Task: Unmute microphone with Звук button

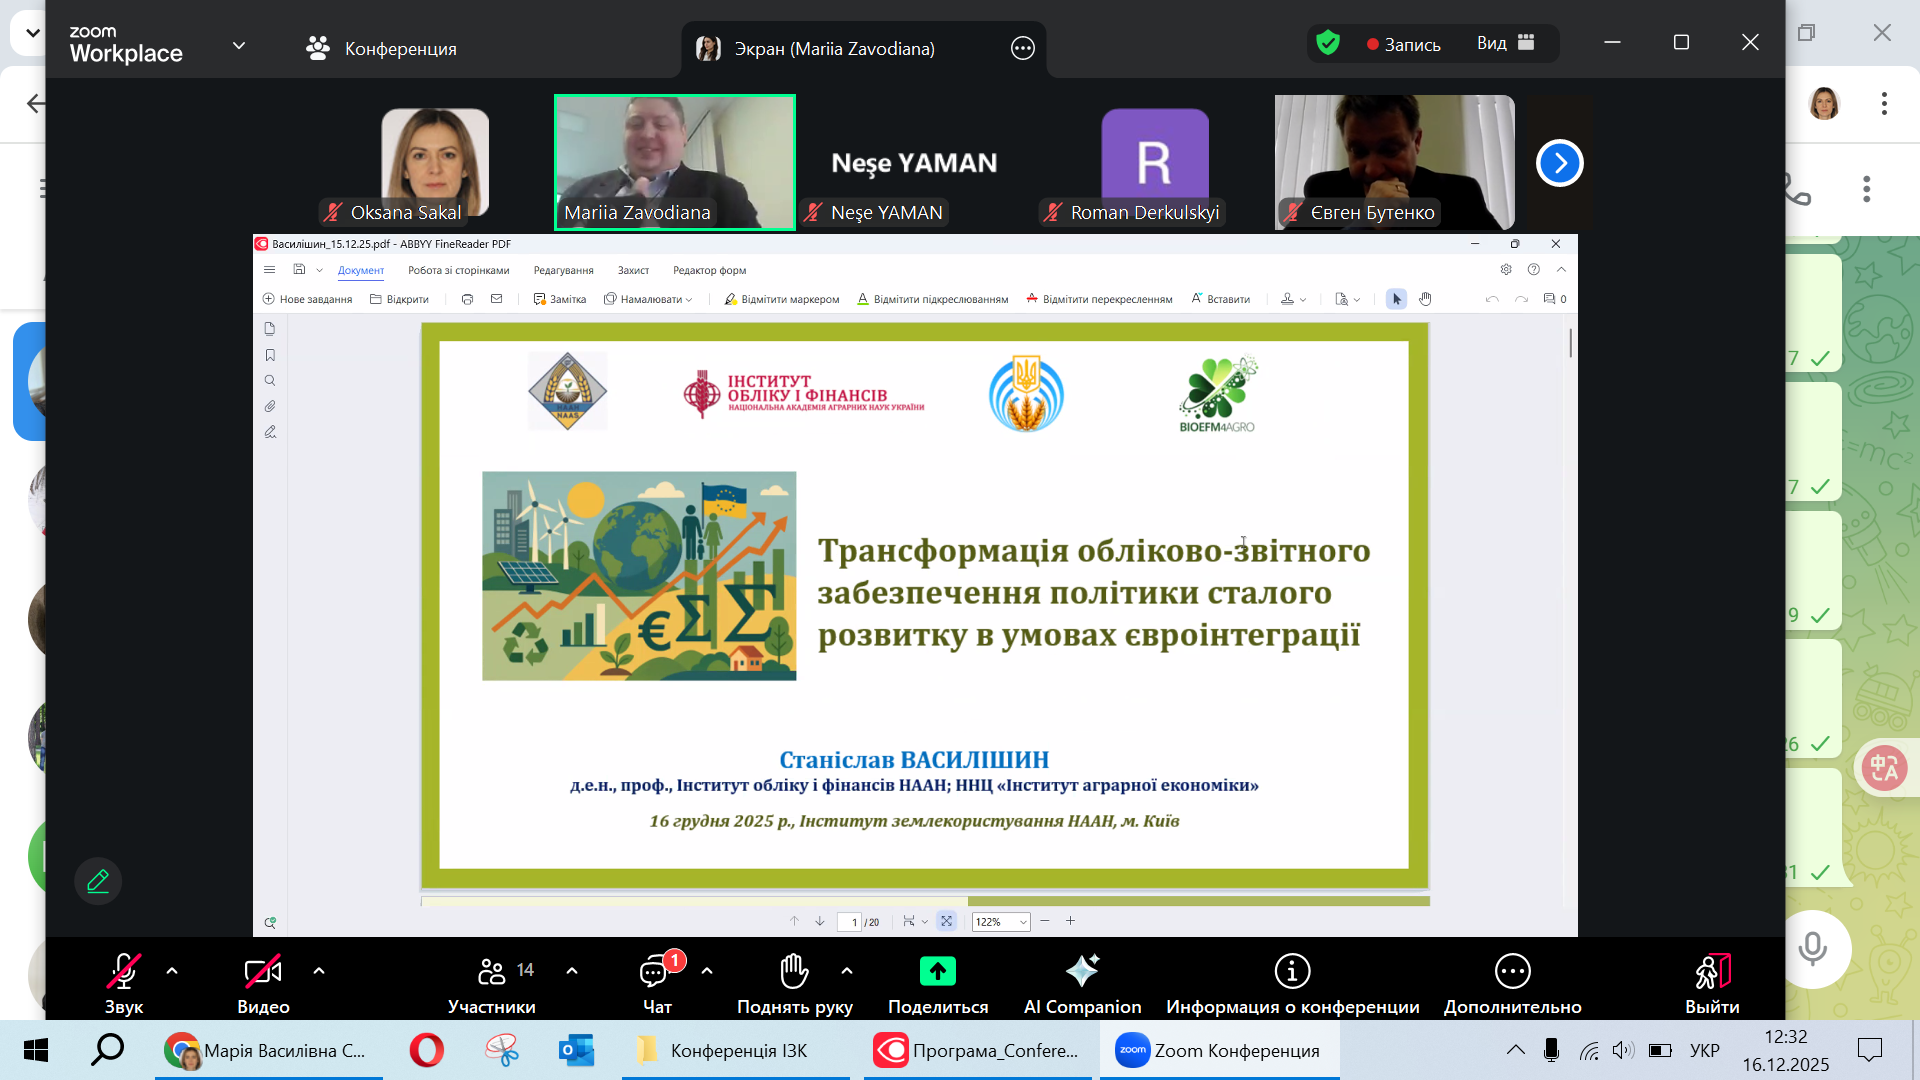Action: click(x=123, y=971)
